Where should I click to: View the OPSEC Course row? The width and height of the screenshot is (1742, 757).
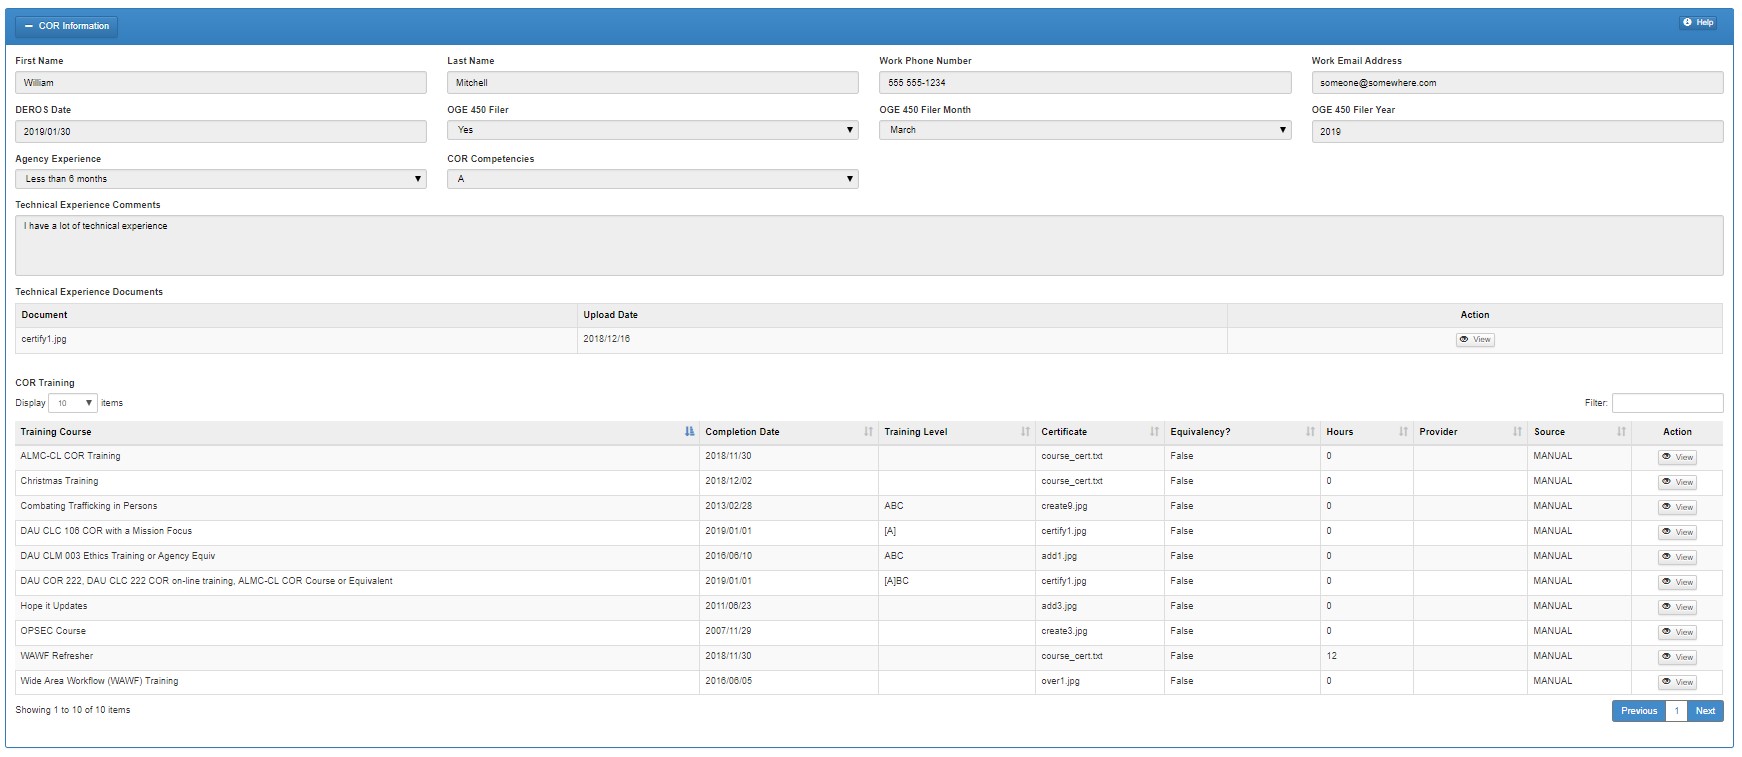(x=1677, y=632)
